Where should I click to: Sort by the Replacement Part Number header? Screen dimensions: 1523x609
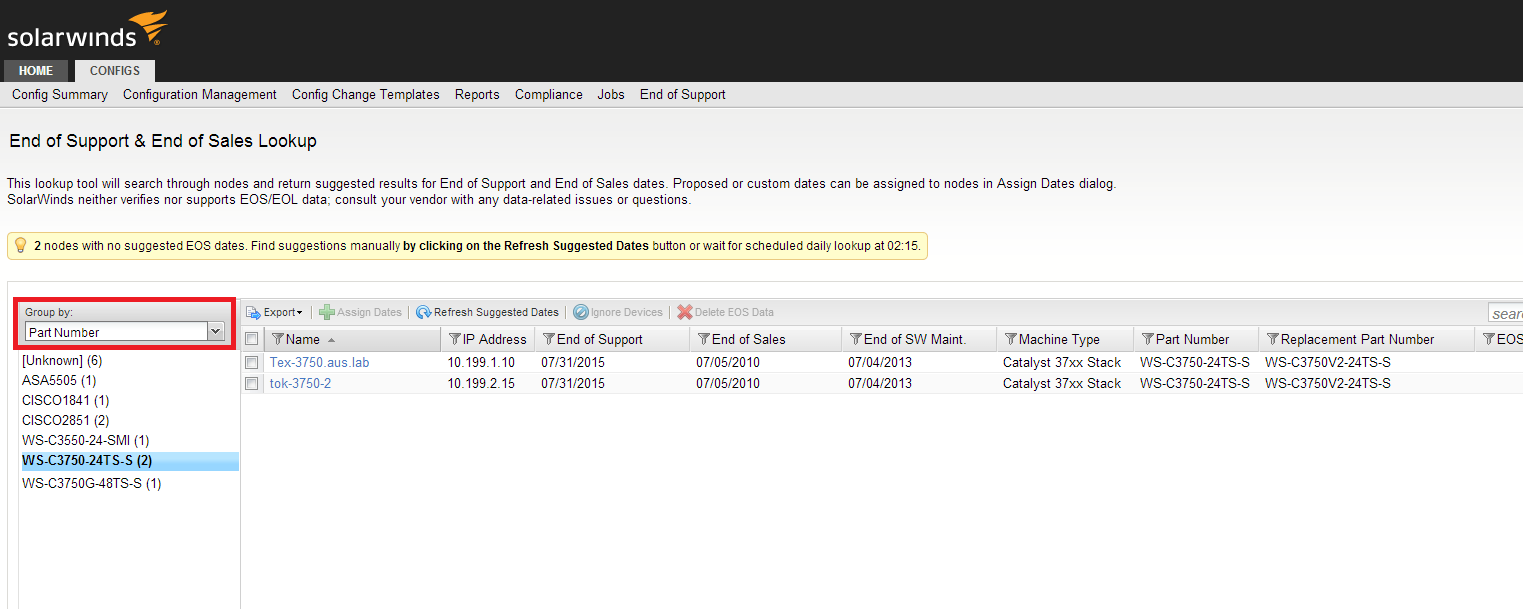point(1366,339)
